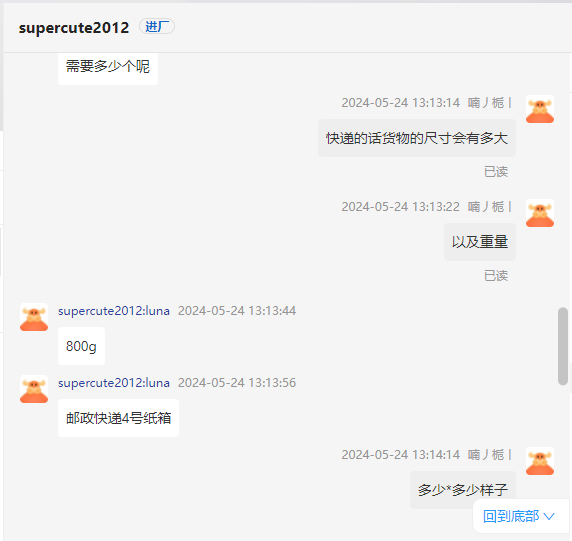Open sender avatar on 13:13:22 message

click(x=540, y=213)
